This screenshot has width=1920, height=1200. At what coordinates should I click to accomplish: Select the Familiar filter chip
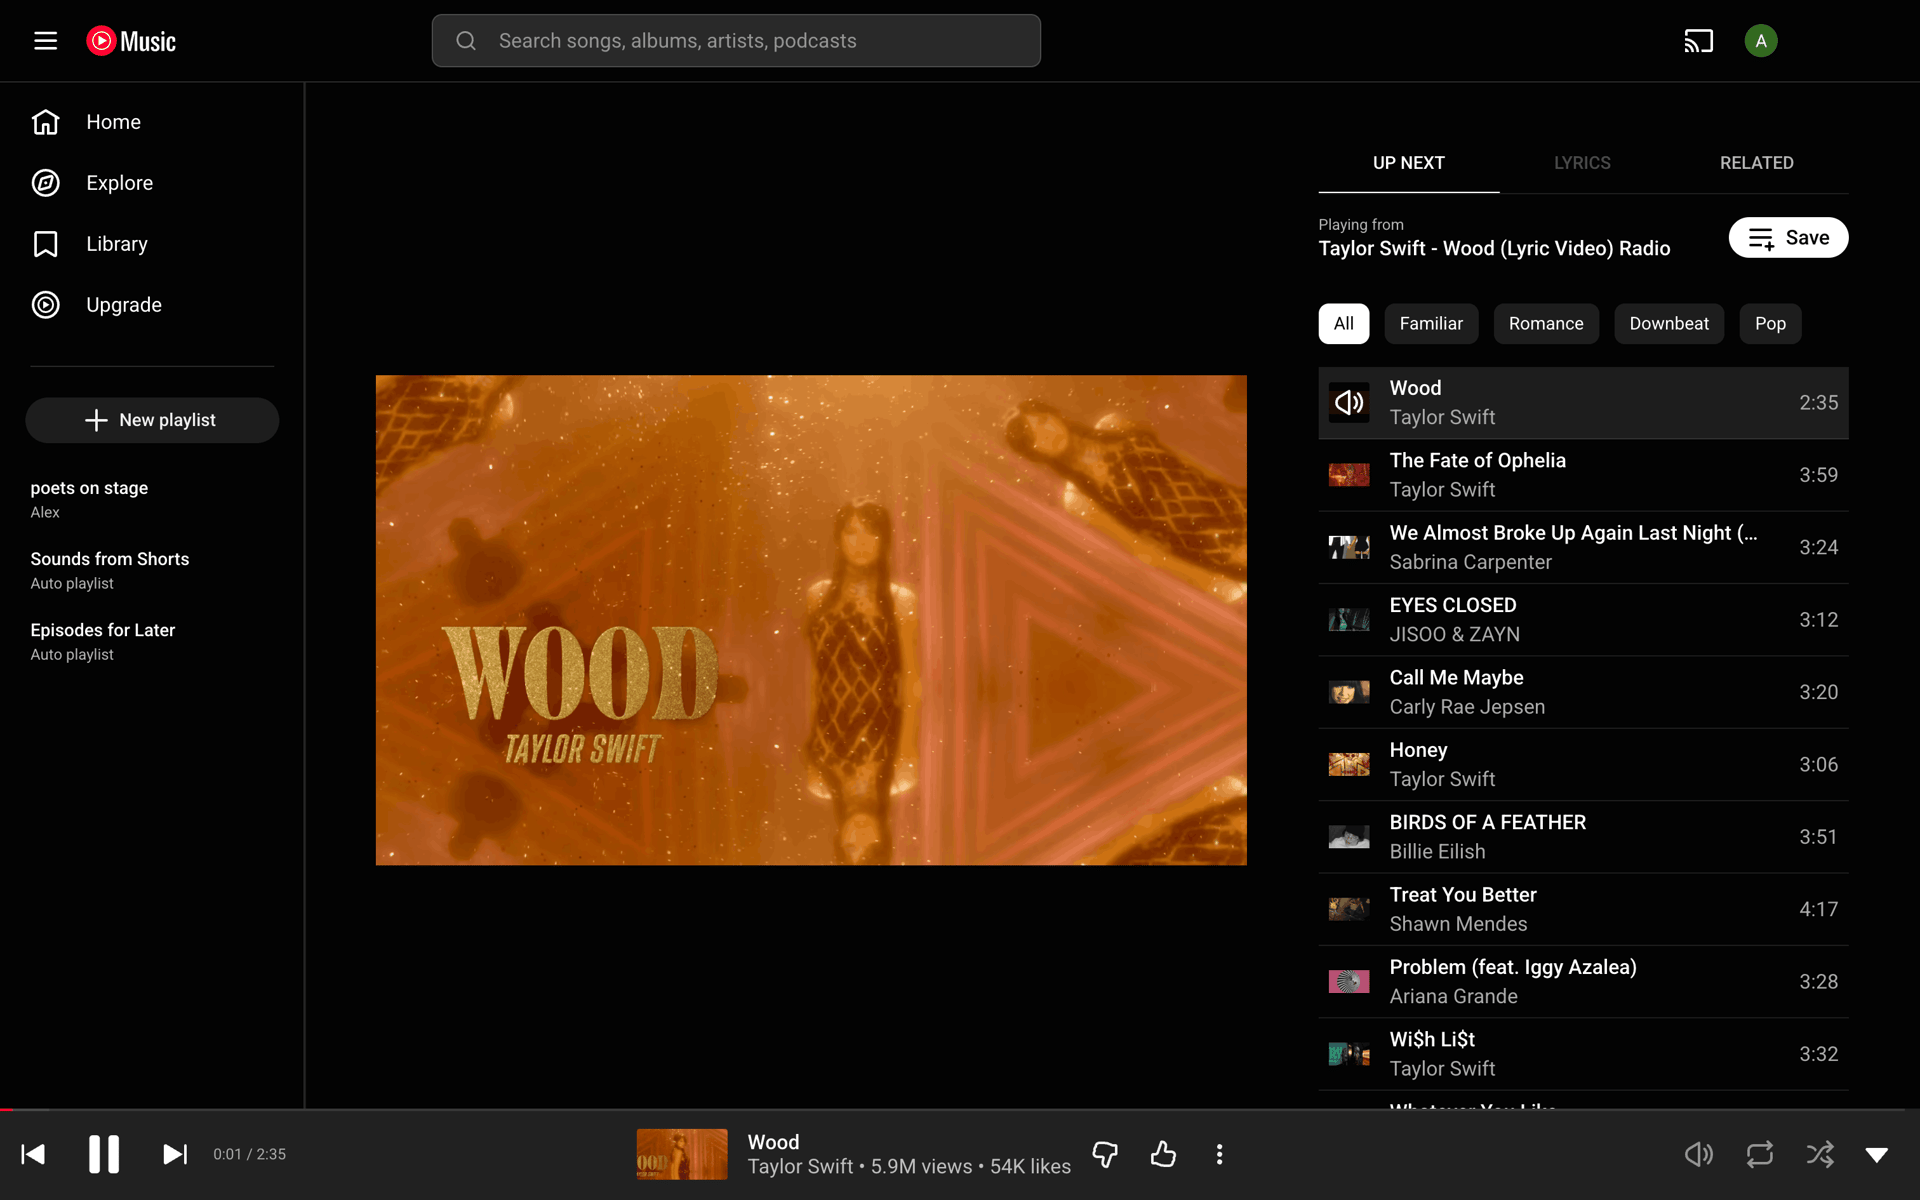[x=1431, y=324]
